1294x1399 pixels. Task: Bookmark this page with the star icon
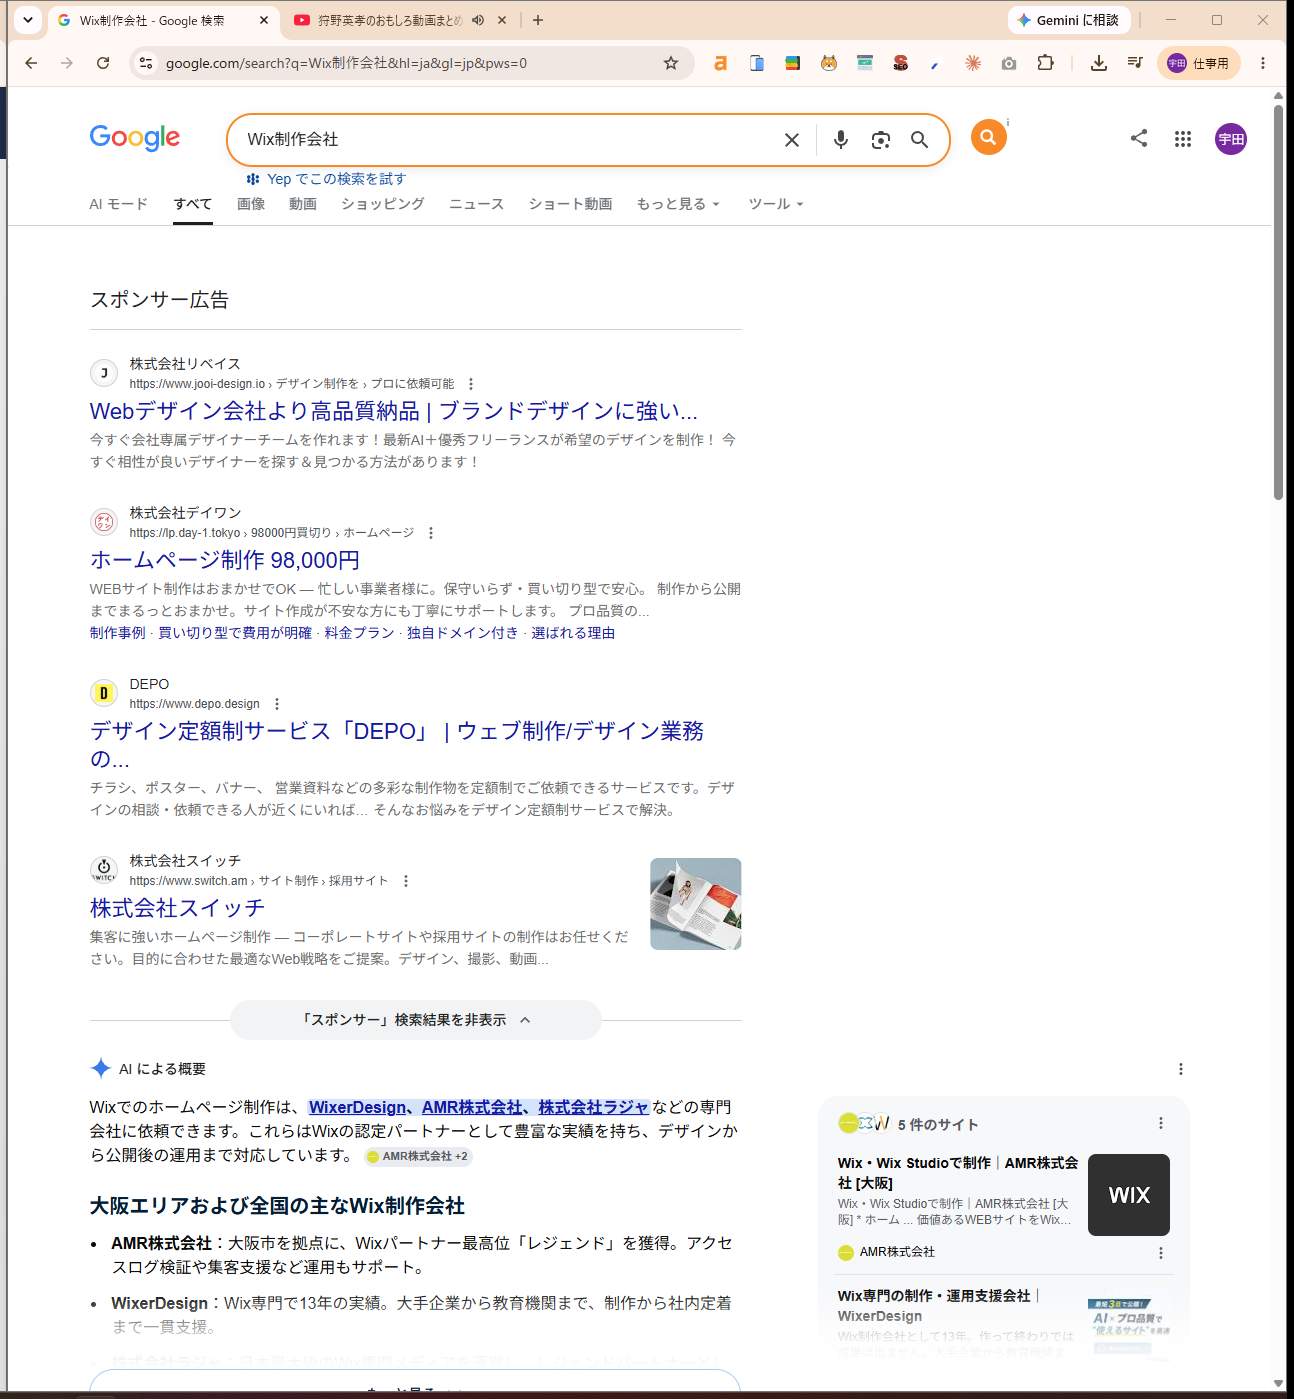point(671,63)
